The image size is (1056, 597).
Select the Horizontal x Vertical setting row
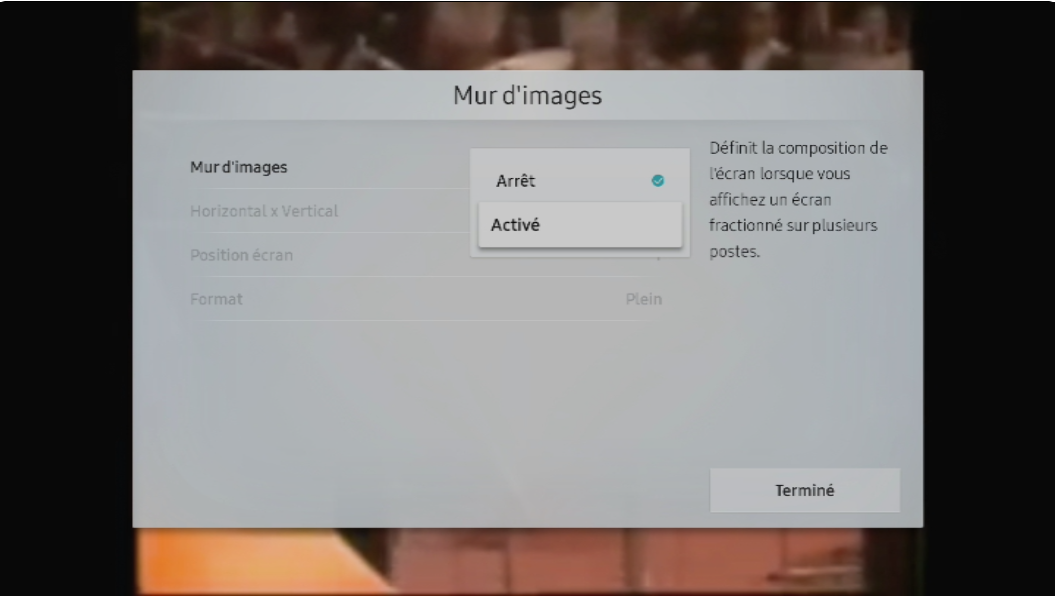264,211
